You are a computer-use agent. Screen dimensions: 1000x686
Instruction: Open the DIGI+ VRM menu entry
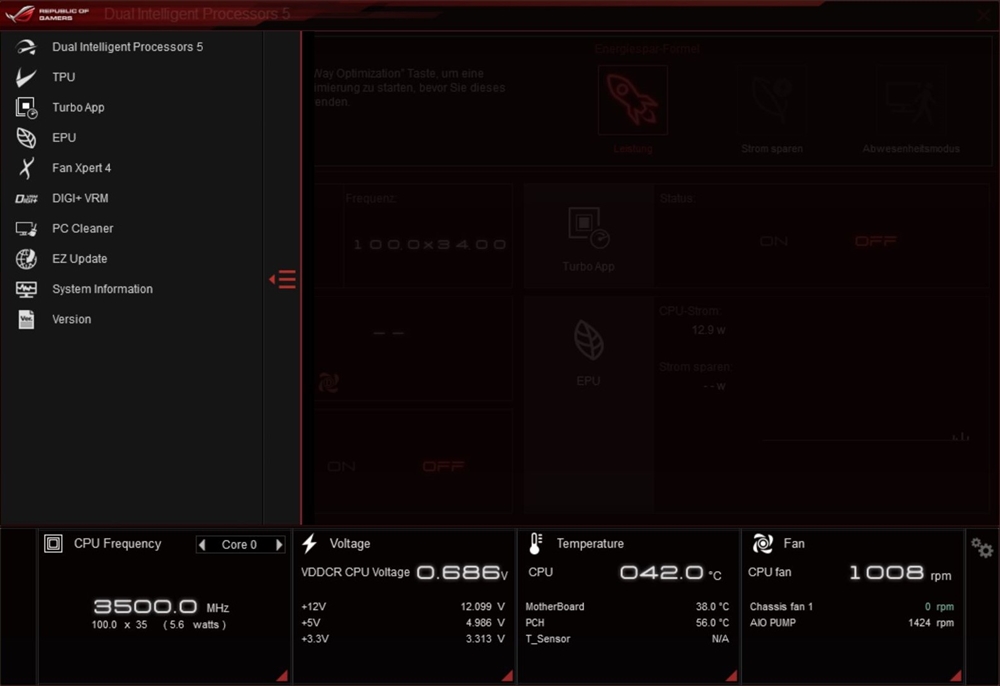pyautogui.click(x=80, y=198)
